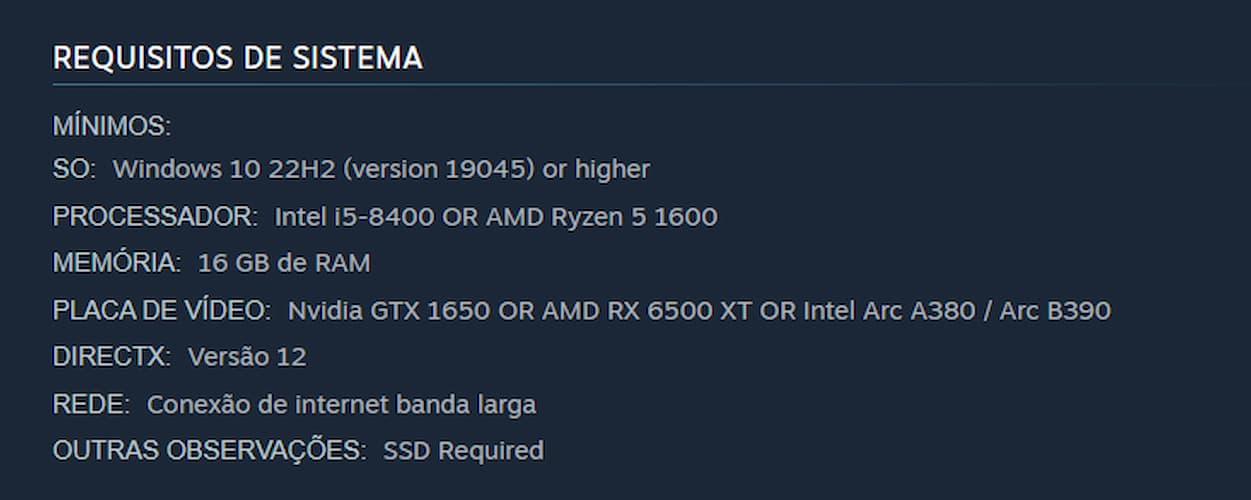Click the REQUISITOS DE SISTEMA heading
1251x500 pixels.
click(237, 58)
